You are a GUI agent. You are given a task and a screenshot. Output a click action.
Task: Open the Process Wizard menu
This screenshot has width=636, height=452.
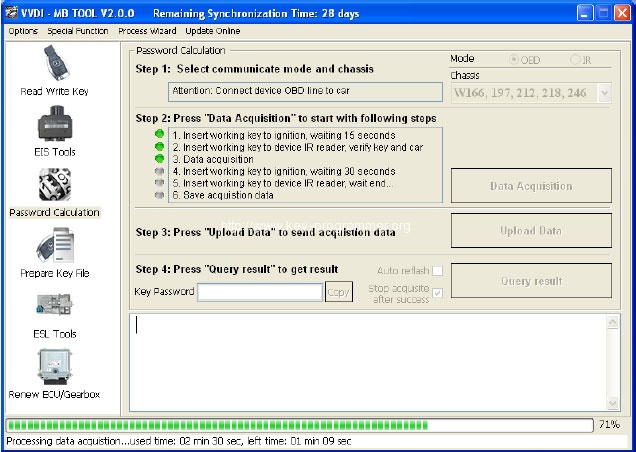pos(145,31)
